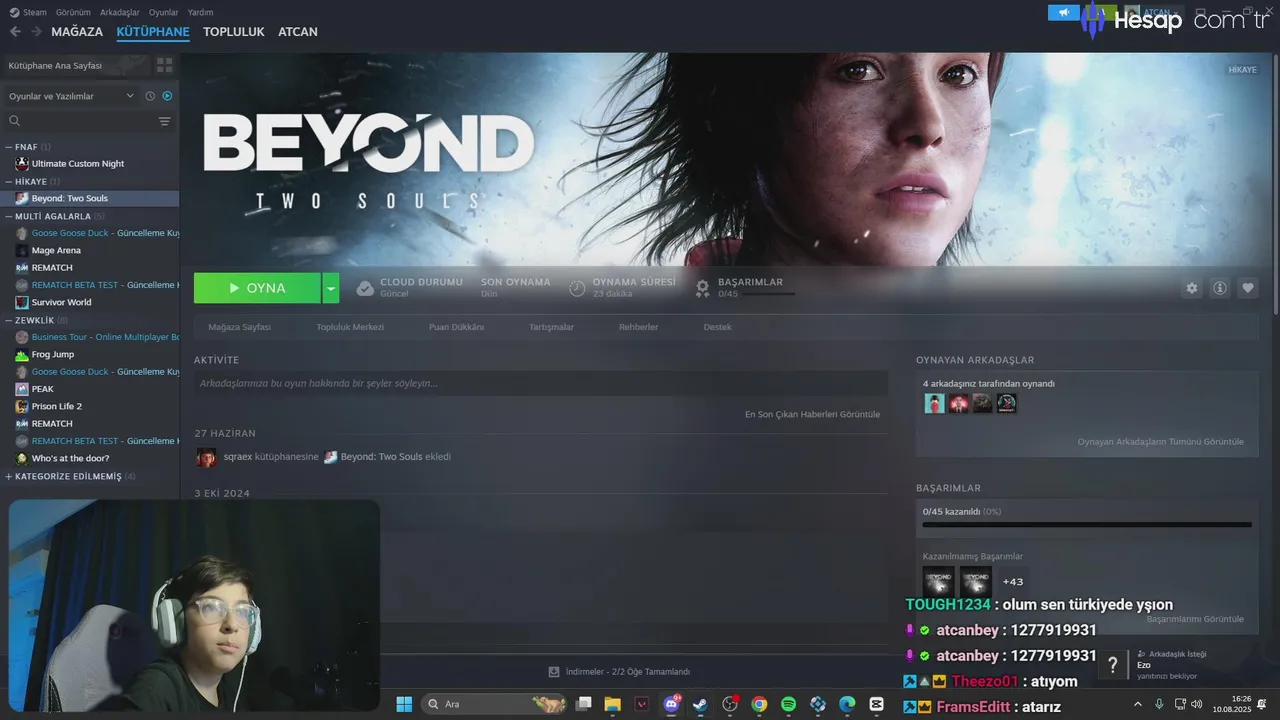Open the megaphone announcements button
Viewport: 1280px width, 720px height.
coord(1064,13)
